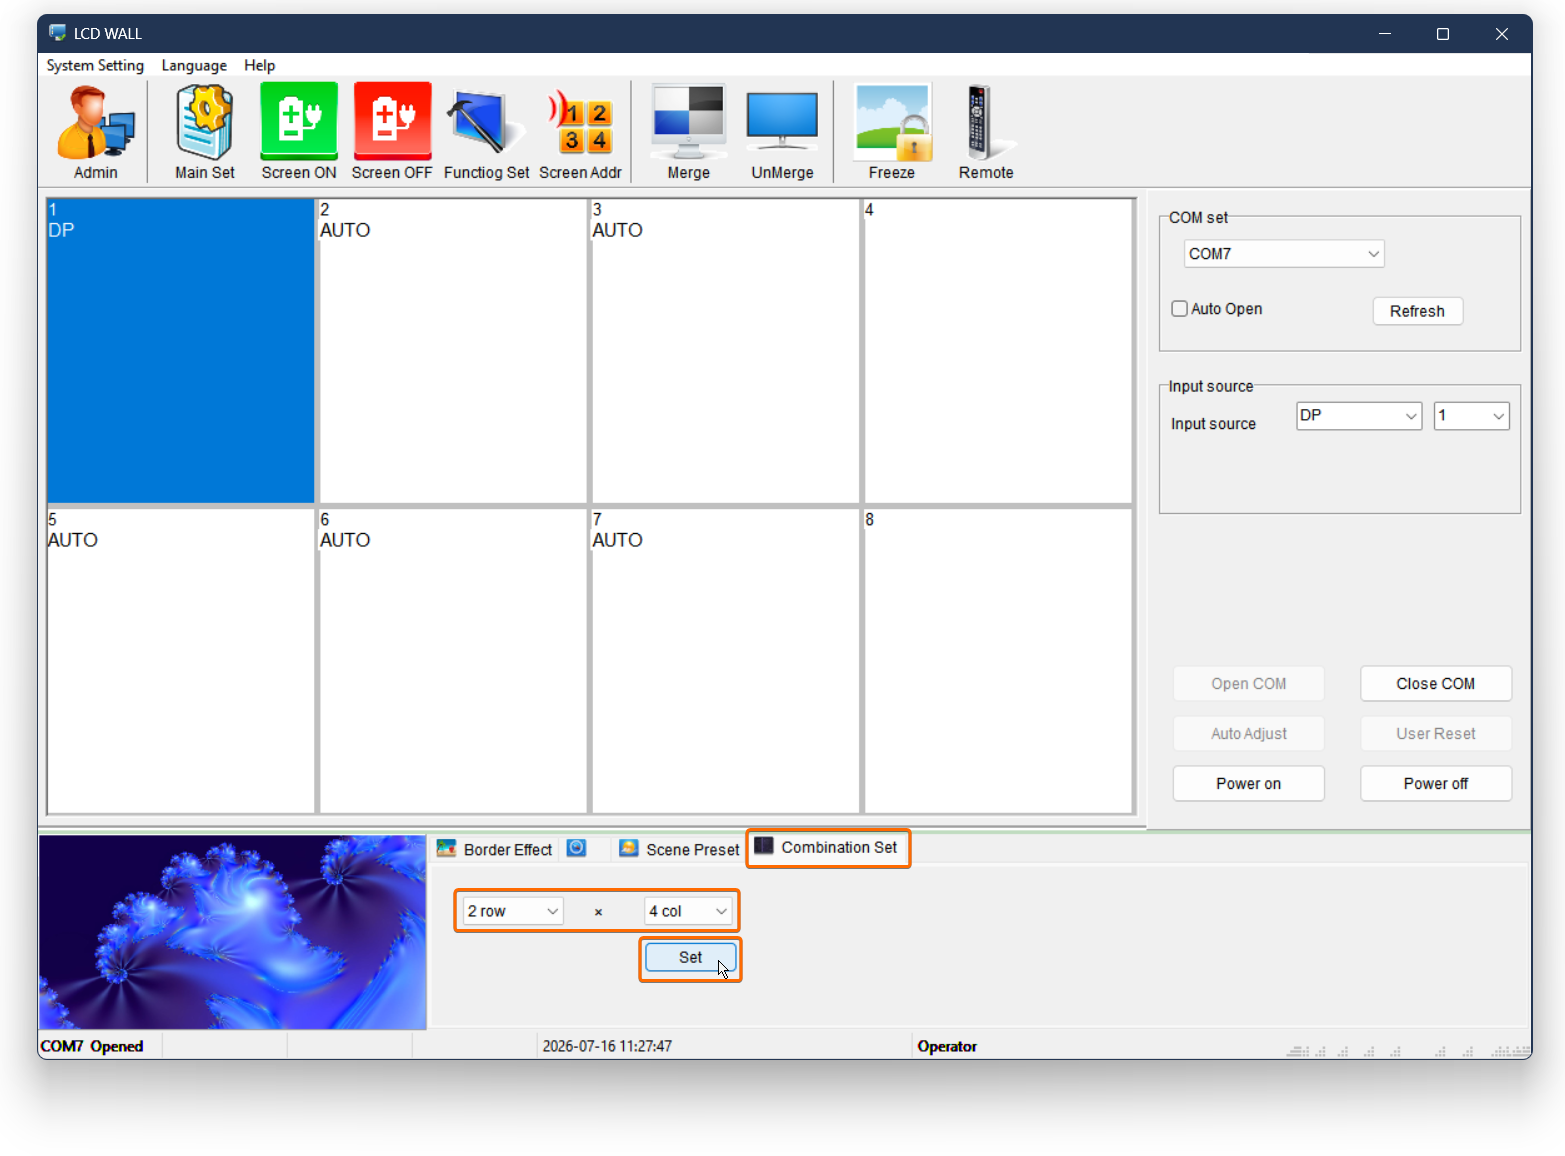This screenshot has width=1565, height=1156.
Task: Open Main Set settings
Action: click(x=205, y=132)
